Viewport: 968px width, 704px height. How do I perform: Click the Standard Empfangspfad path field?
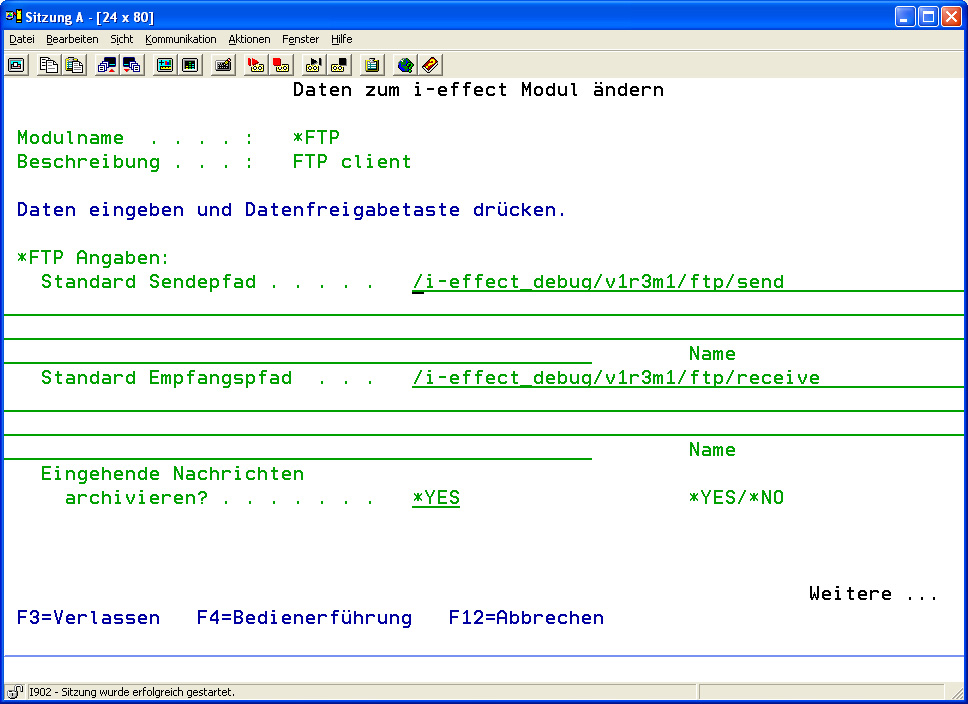point(615,378)
